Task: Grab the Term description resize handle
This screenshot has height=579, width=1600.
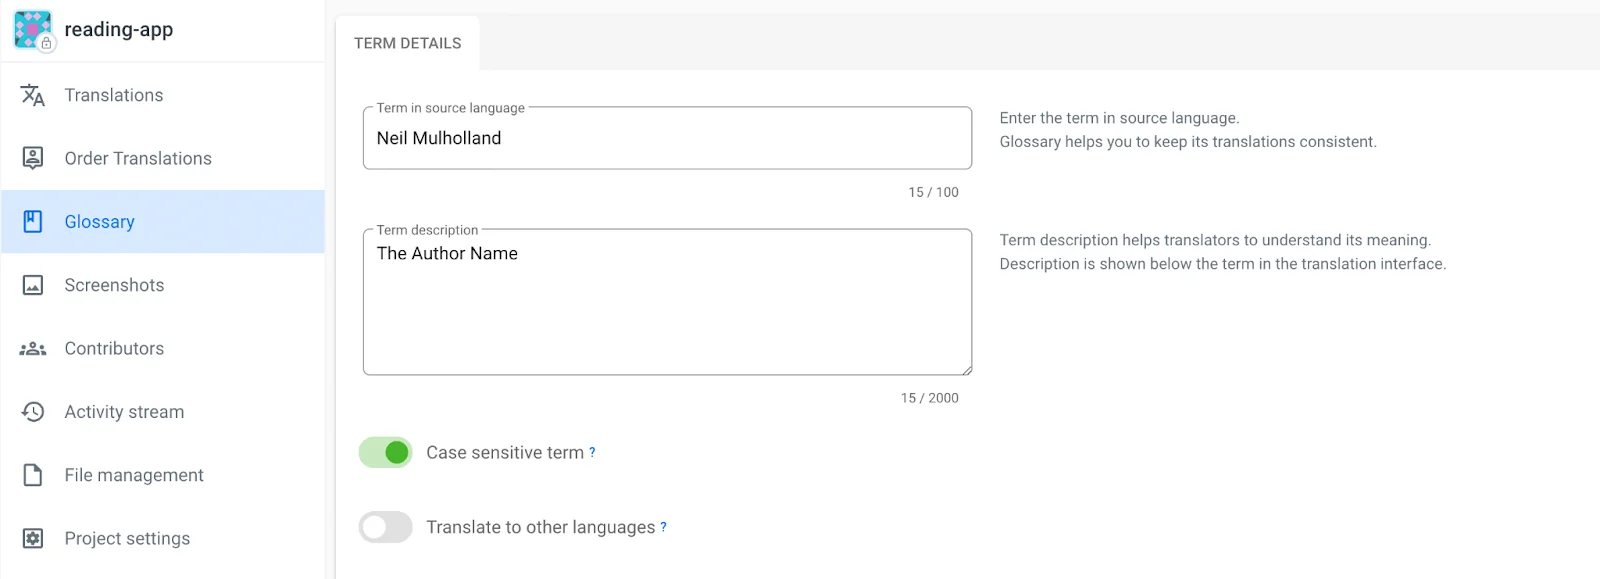Action: tap(967, 370)
